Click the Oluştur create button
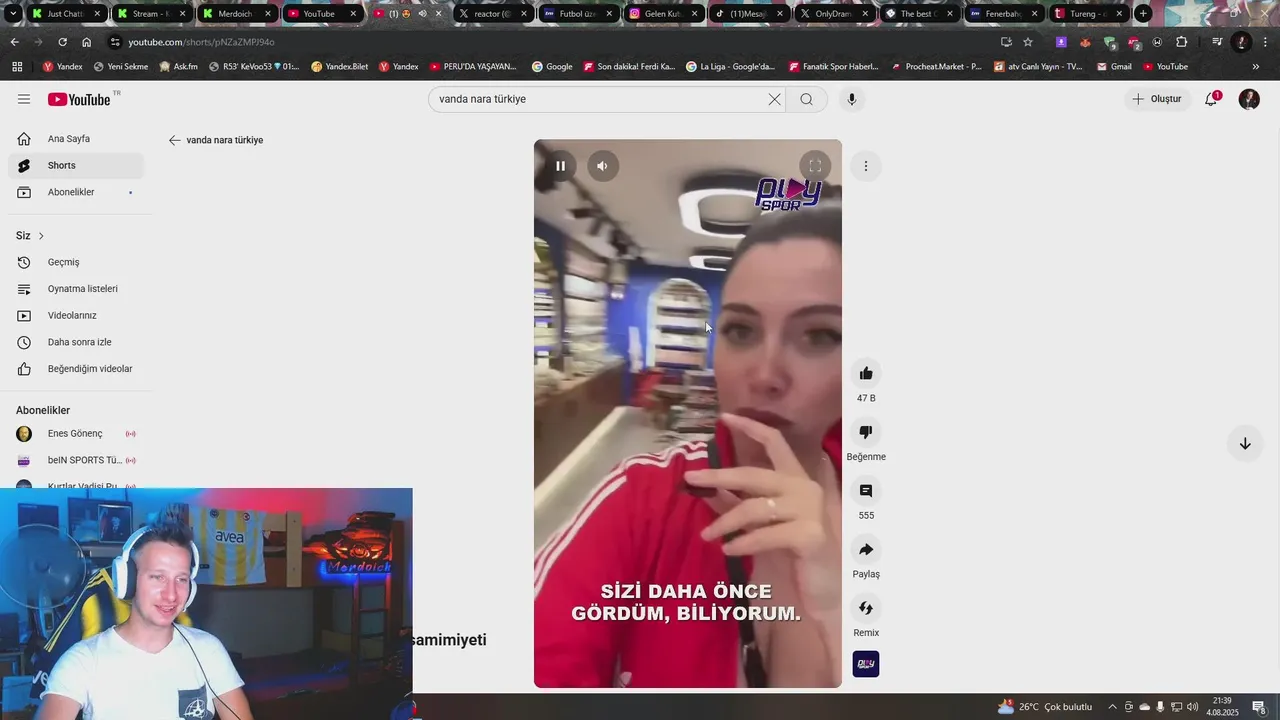This screenshot has width=1280, height=720. [x=1157, y=99]
